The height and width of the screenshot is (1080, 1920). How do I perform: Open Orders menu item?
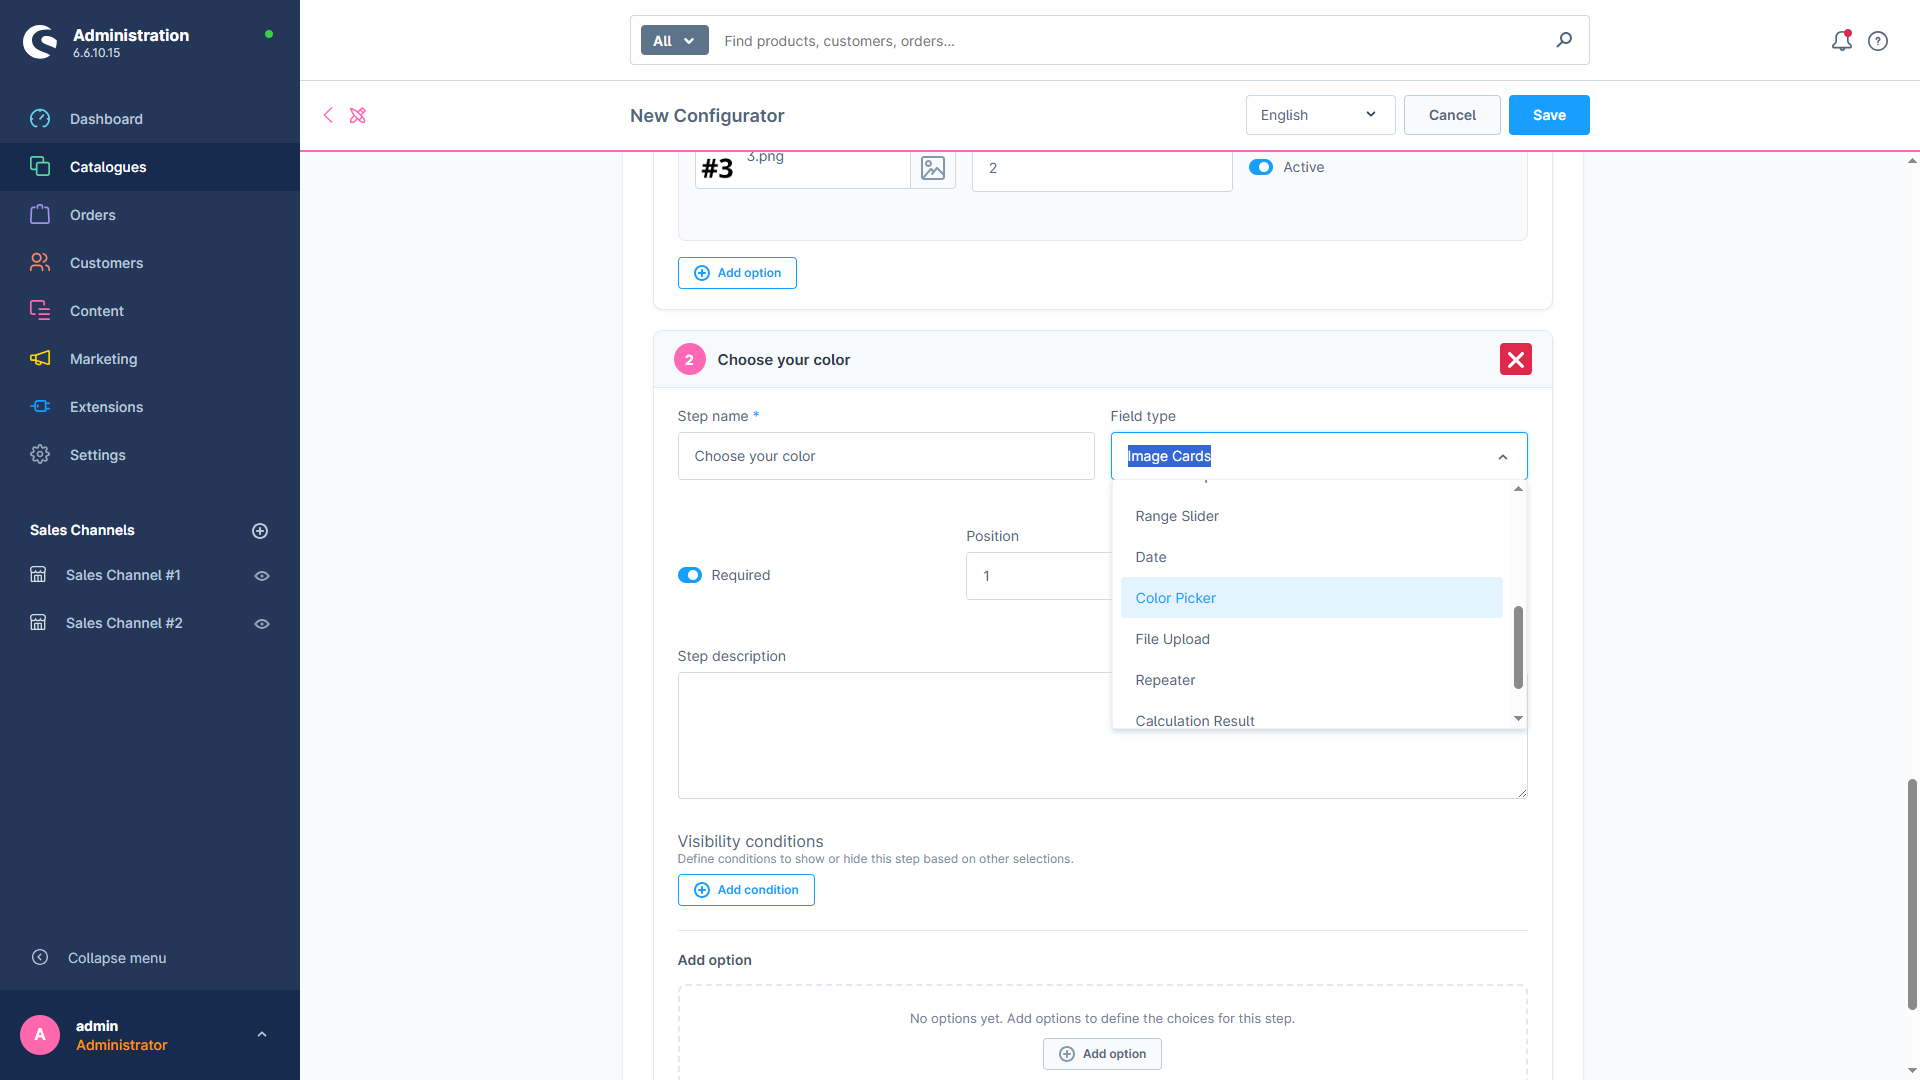(x=150, y=215)
